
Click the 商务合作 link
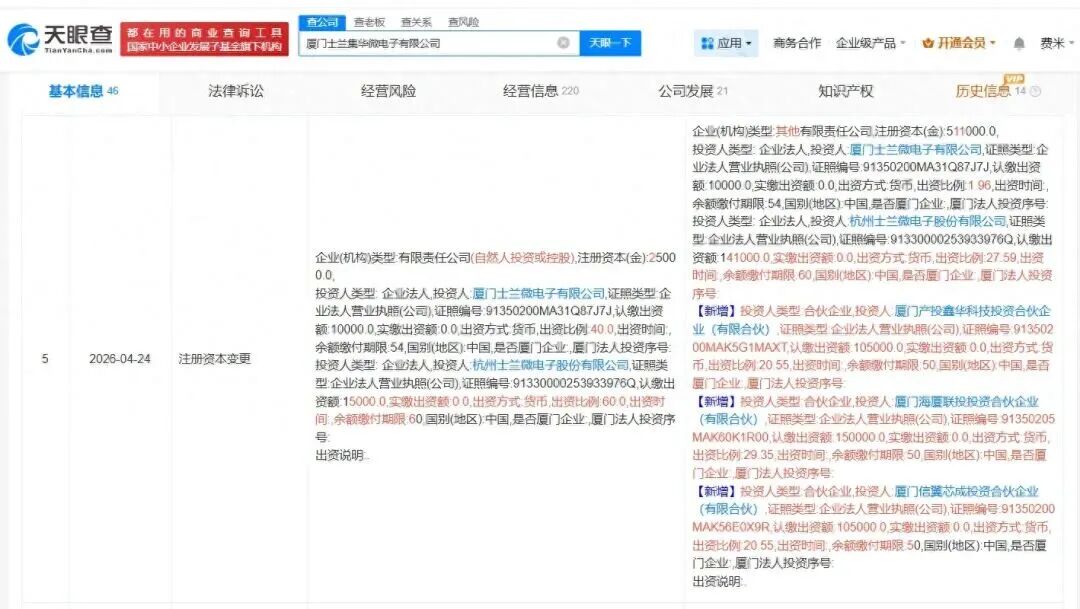pyautogui.click(x=797, y=43)
